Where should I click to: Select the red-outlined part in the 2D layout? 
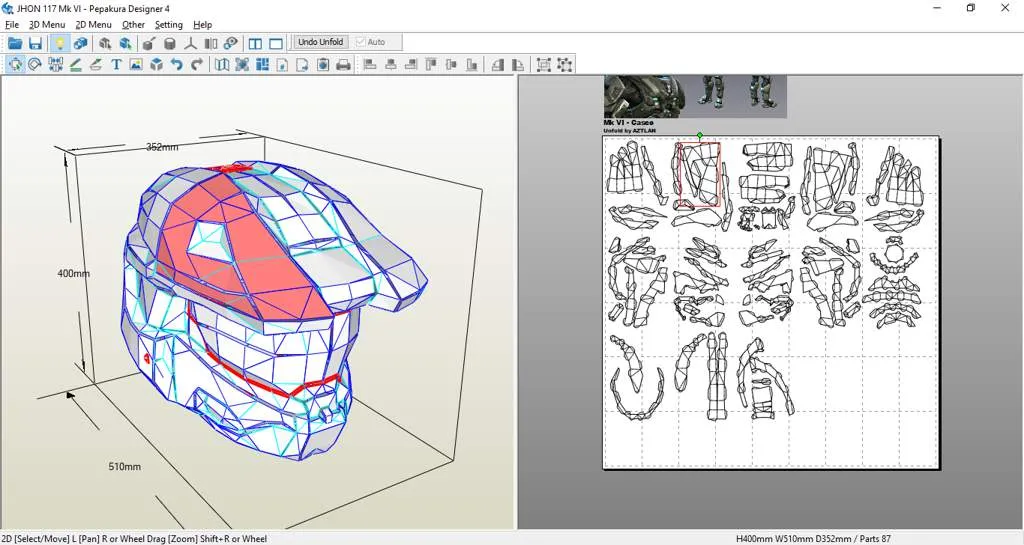click(698, 175)
